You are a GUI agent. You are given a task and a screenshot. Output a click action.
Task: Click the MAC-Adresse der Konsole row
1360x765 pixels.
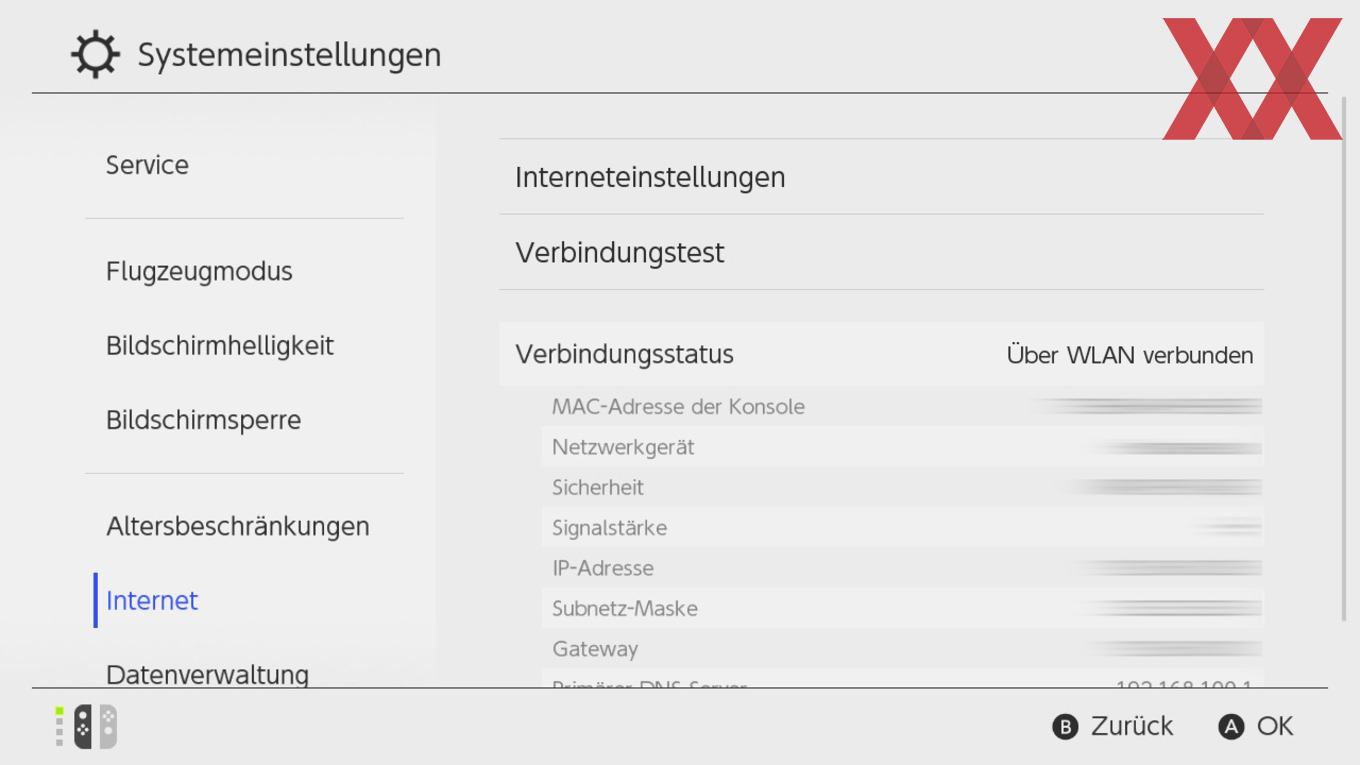[x=903, y=406]
